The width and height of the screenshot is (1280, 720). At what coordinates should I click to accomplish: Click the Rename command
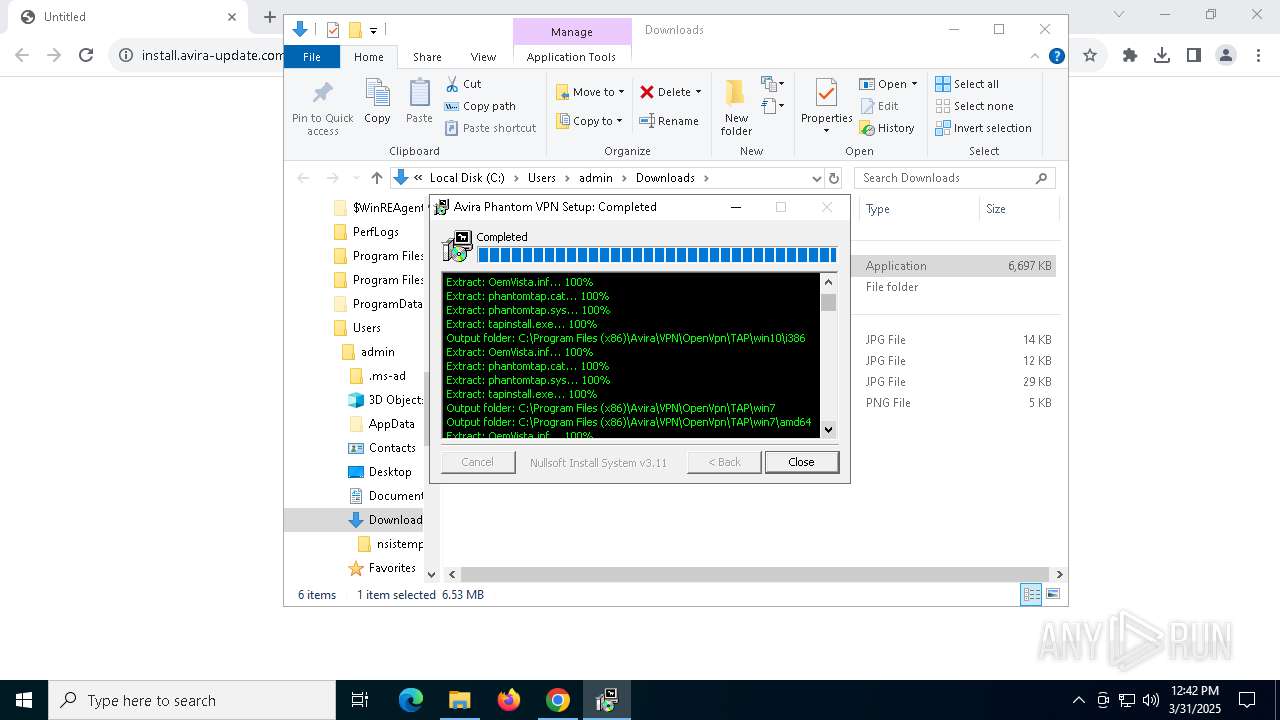[669, 121]
